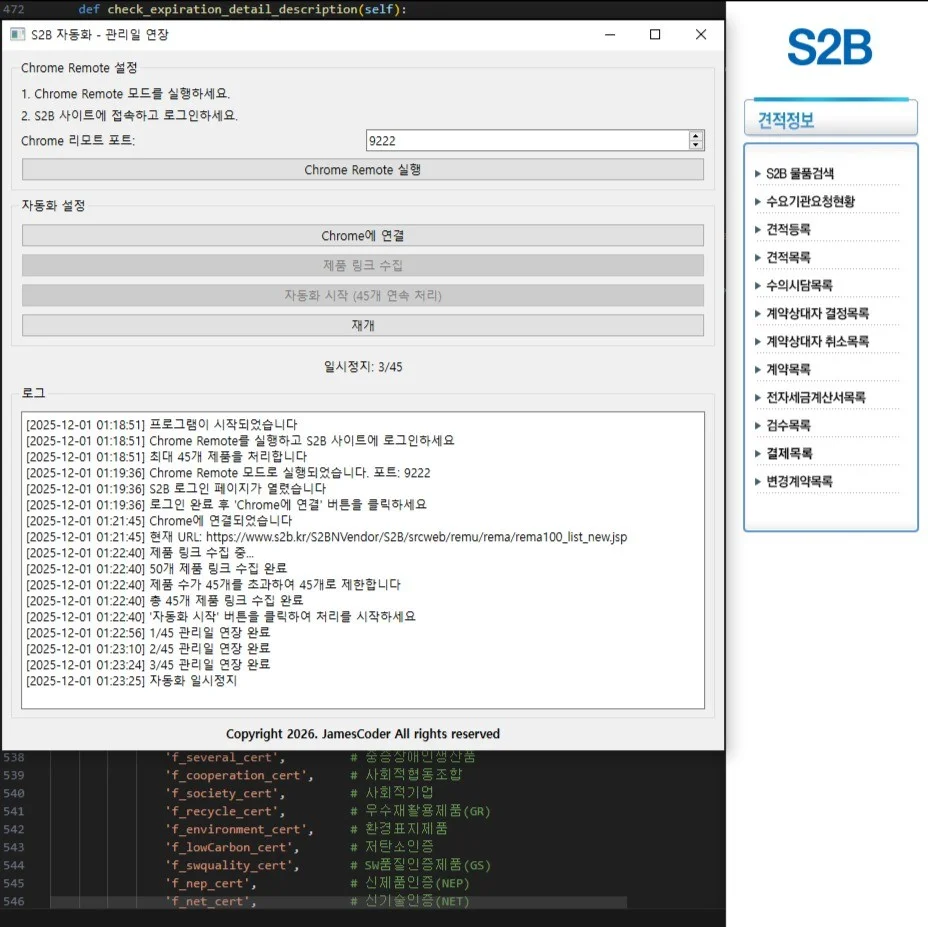This screenshot has height=927, width=928.
Task: Navigate to 전자세금계산서목록
Action: tap(815, 397)
